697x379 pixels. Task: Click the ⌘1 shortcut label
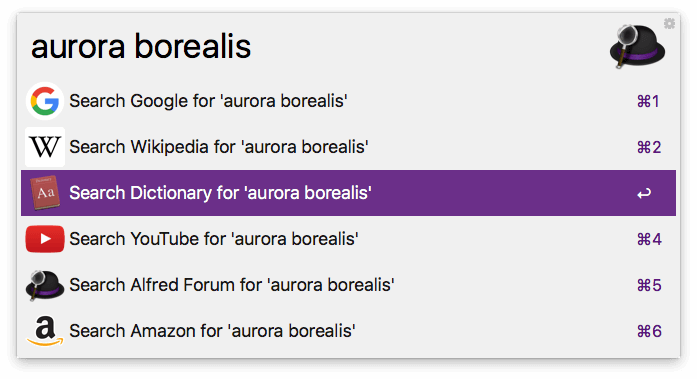(x=649, y=101)
